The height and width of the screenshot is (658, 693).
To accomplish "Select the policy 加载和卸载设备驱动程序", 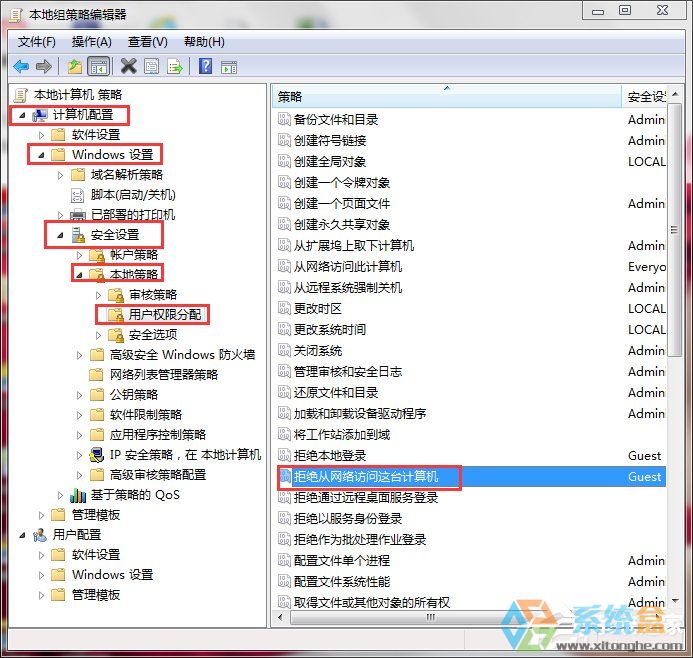I will [360, 414].
